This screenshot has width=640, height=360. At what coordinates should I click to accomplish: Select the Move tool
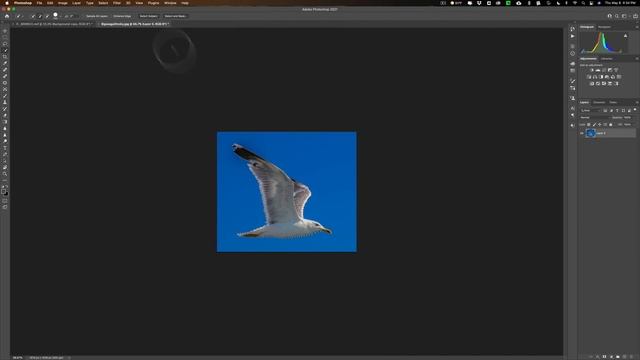[5, 31]
